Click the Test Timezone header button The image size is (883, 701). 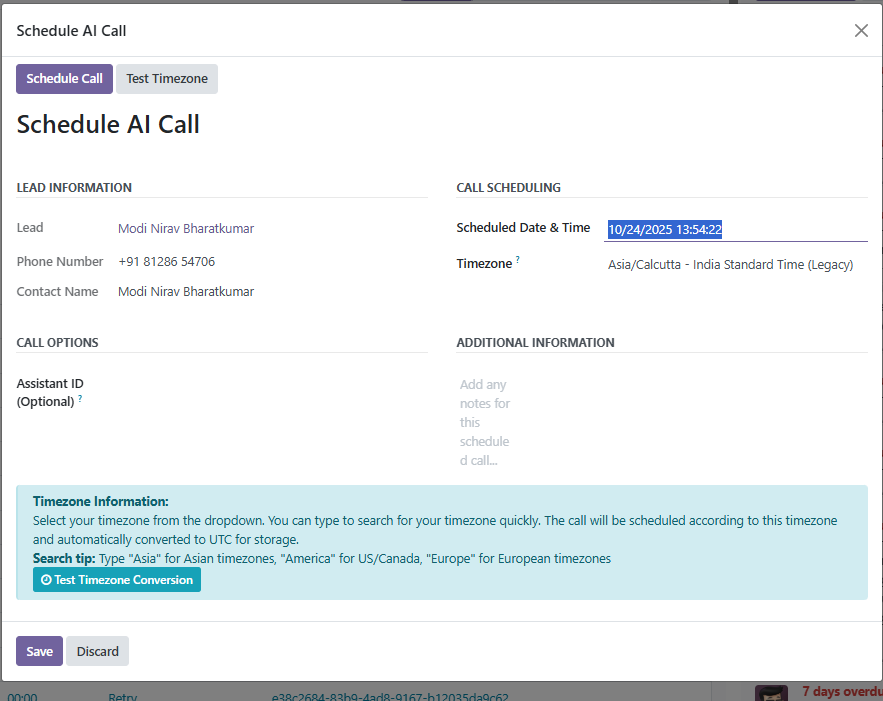167,79
